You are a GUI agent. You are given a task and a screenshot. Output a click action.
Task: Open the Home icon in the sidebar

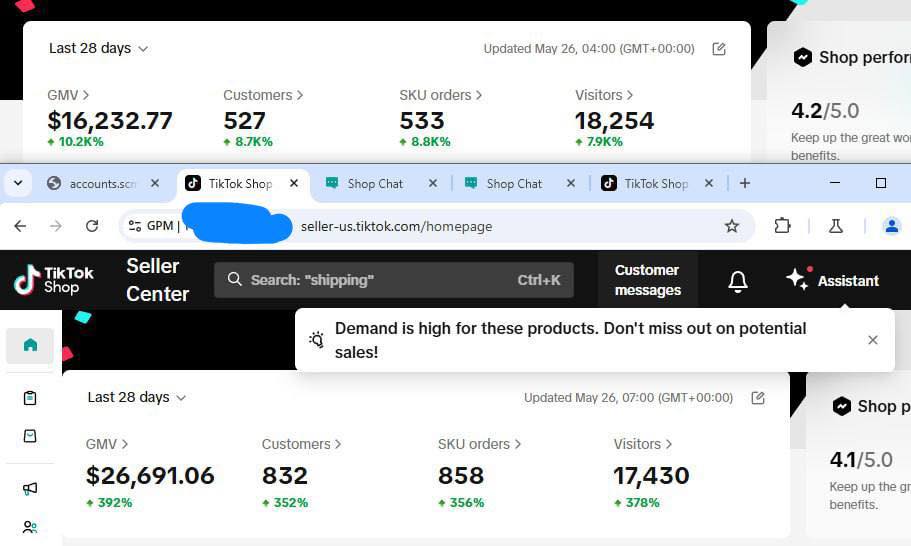point(30,346)
